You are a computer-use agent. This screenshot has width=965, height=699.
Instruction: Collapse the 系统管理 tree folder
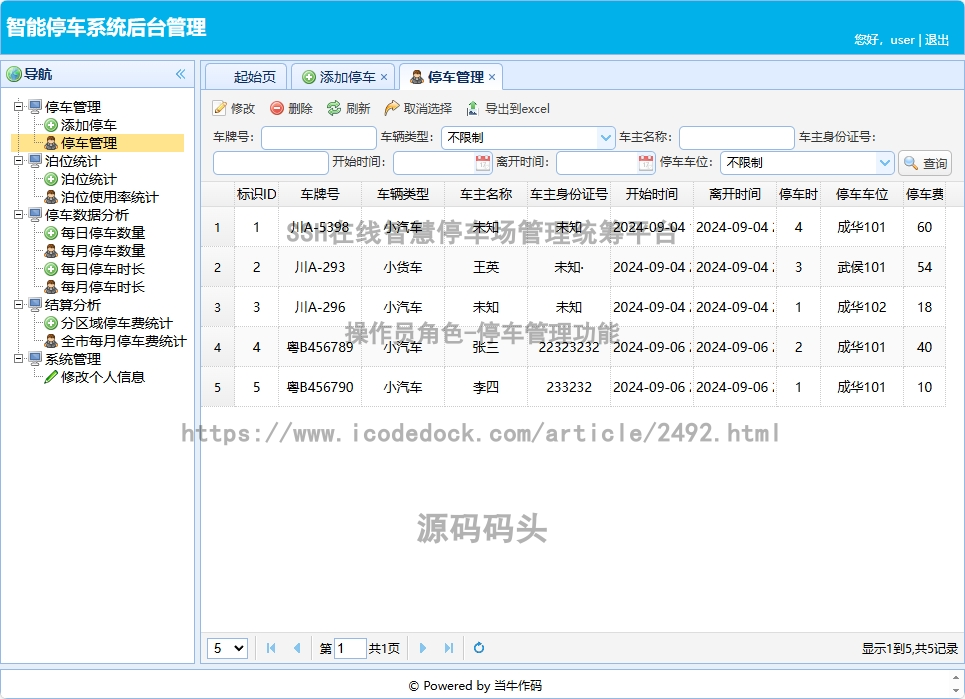tap(19, 359)
